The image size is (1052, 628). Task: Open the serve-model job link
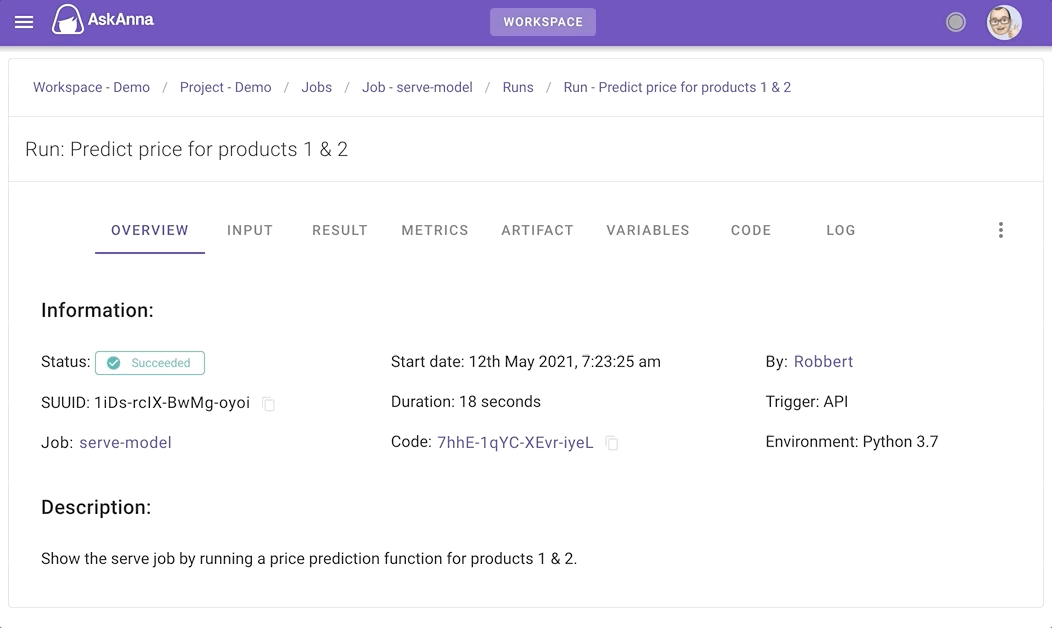[125, 442]
